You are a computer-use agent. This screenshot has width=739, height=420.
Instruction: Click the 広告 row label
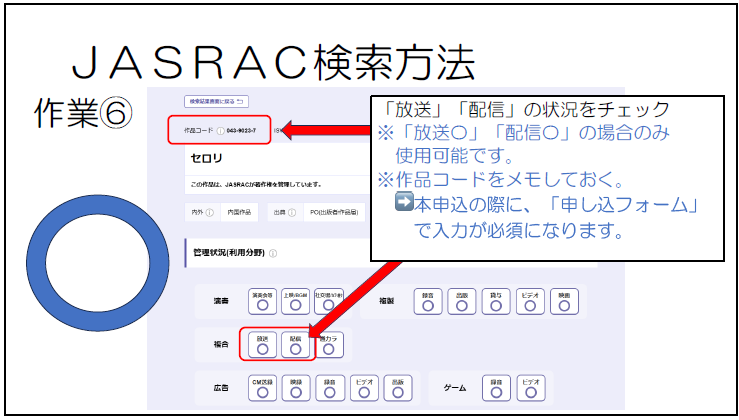point(221,388)
